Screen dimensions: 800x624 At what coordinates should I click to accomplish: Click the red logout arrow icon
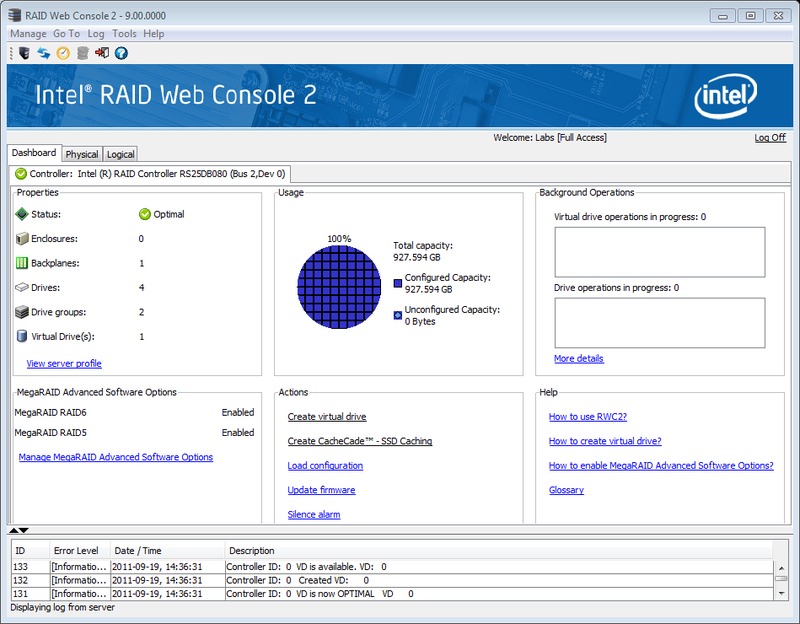pos(102,53)
